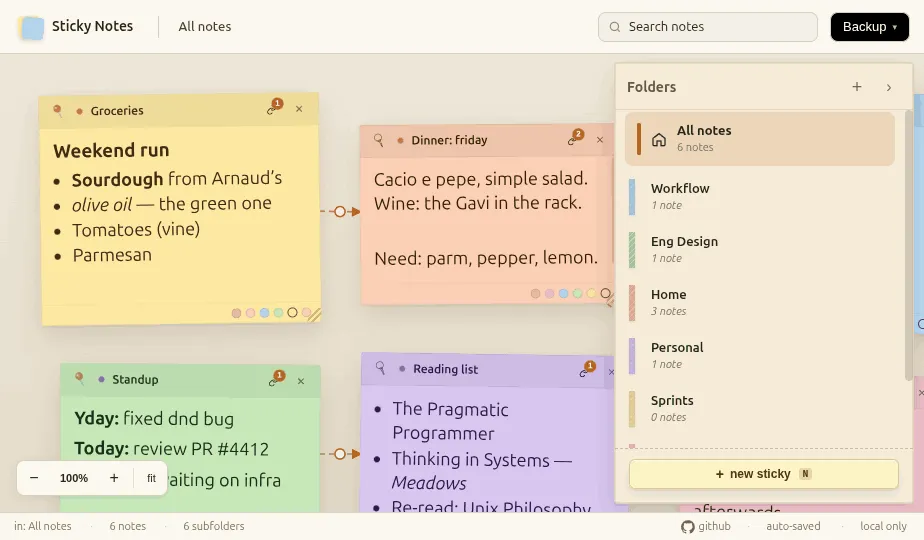The height and width of the screenshot is (540, 924).
Task: Click the "in: All notes" status entry
Action: 42,526
